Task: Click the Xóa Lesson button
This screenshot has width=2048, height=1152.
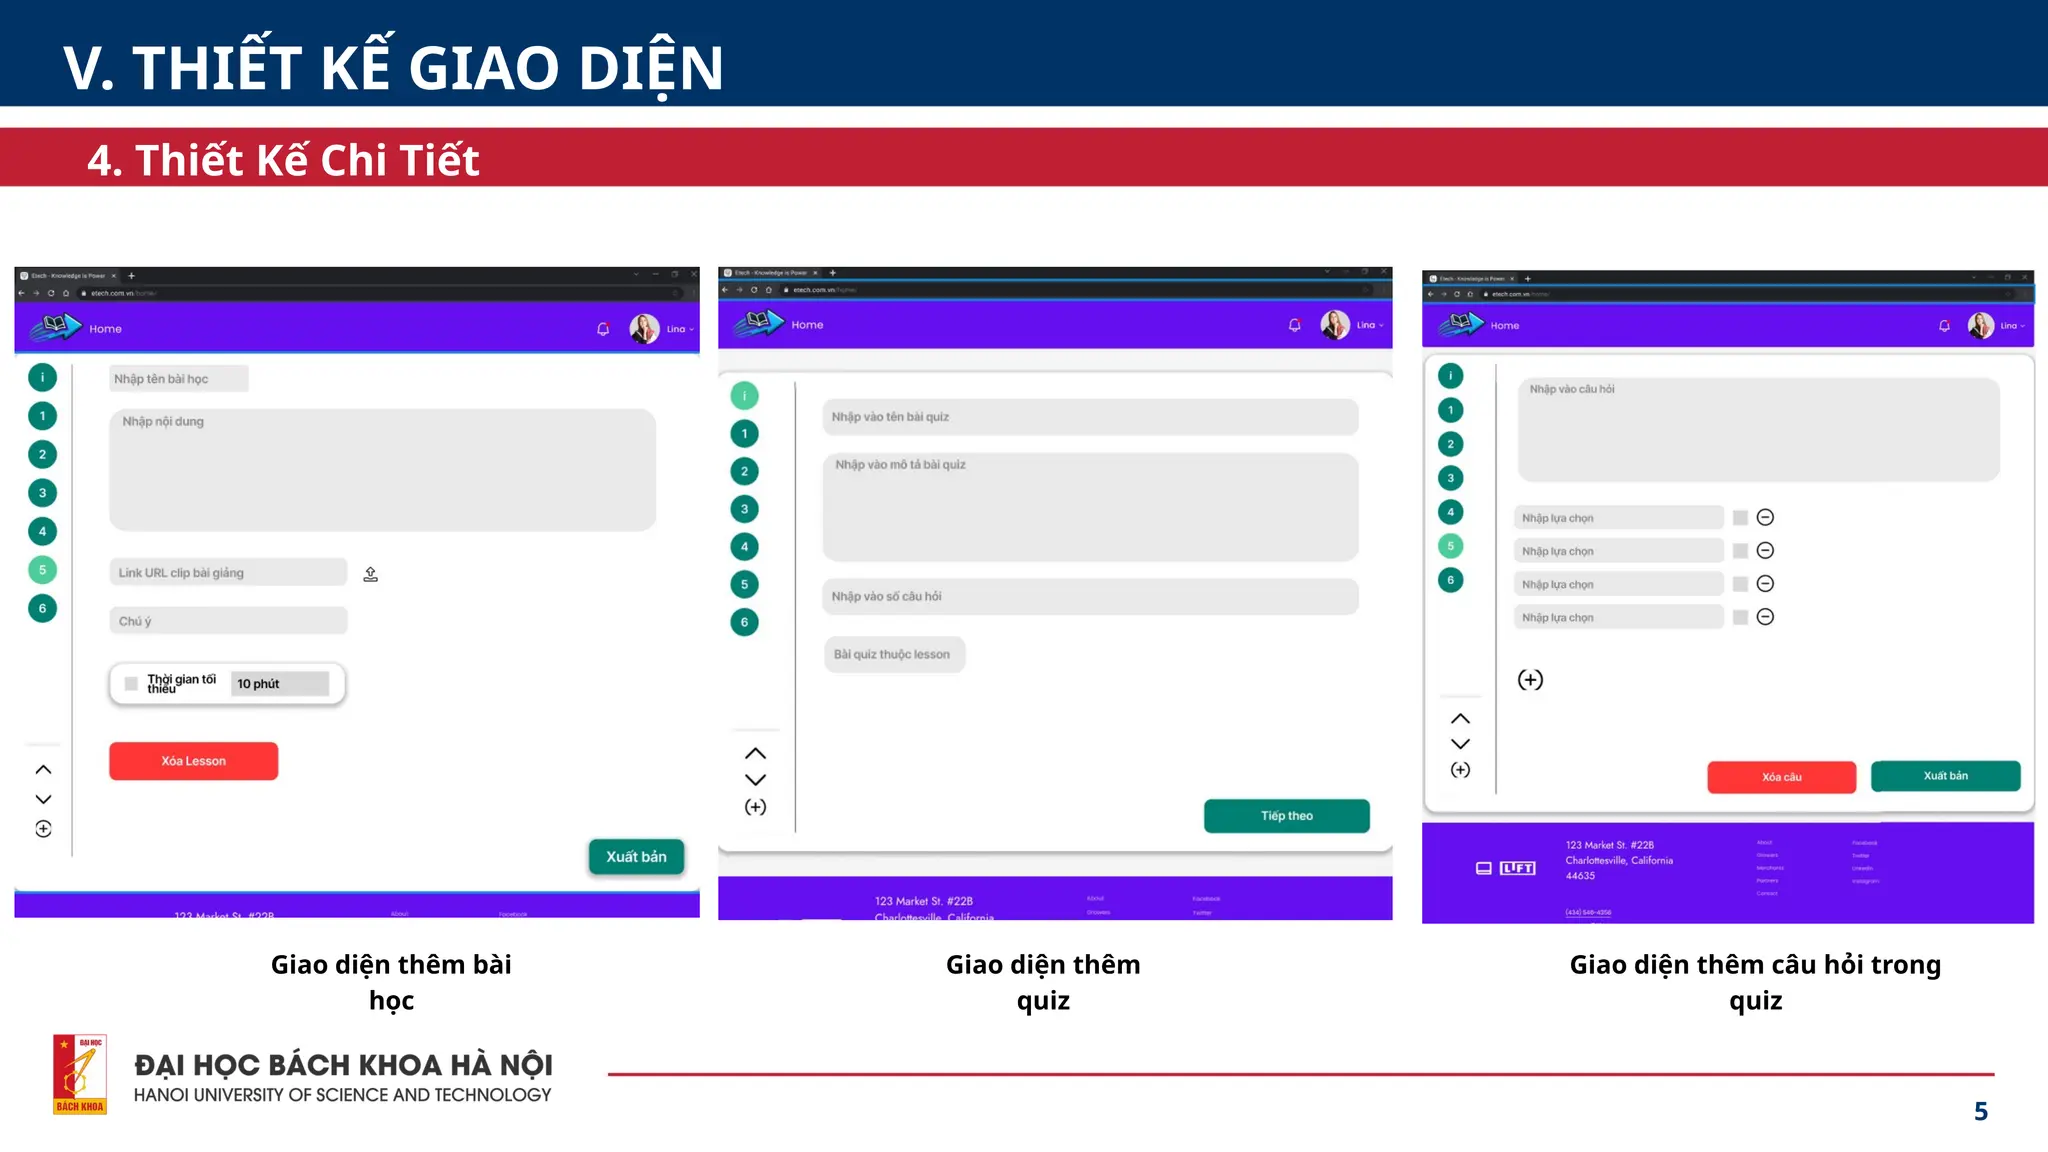Action: click(193, 761)
